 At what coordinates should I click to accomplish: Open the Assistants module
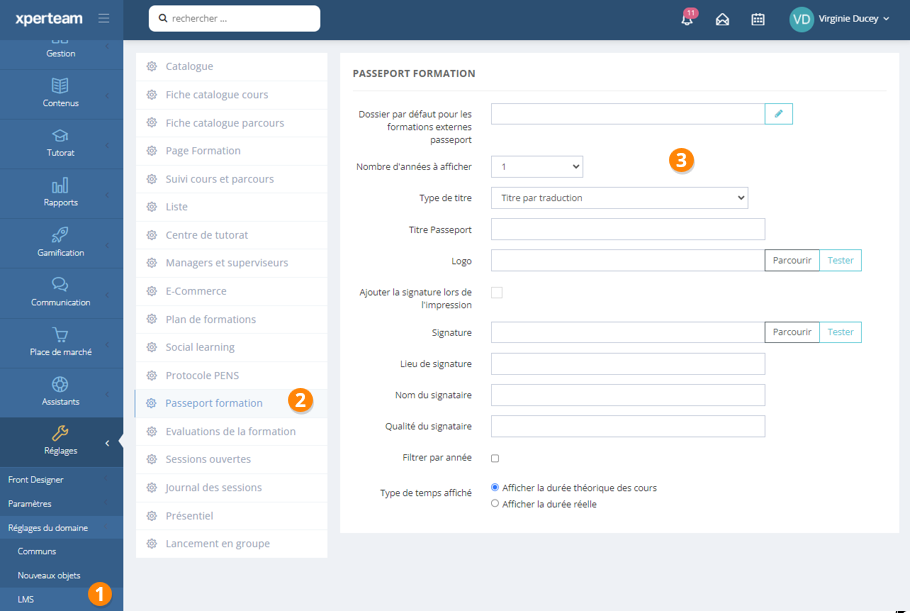pos(61,392)
